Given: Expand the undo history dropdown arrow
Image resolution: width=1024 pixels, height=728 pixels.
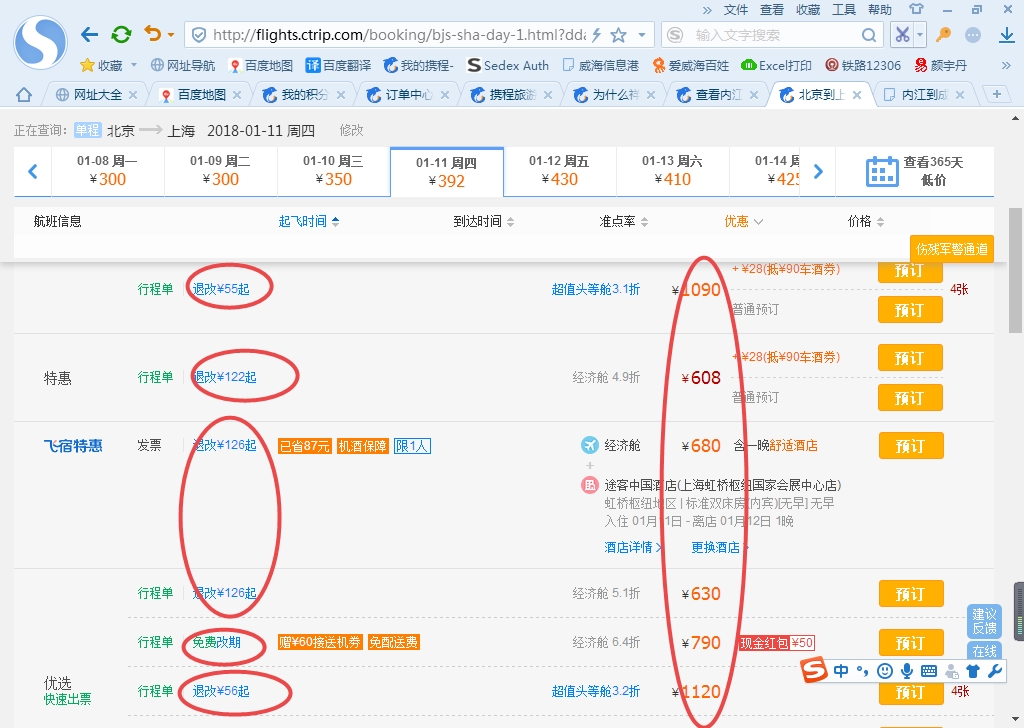Looking at the screenshot, I should click(x=171, y=35).
